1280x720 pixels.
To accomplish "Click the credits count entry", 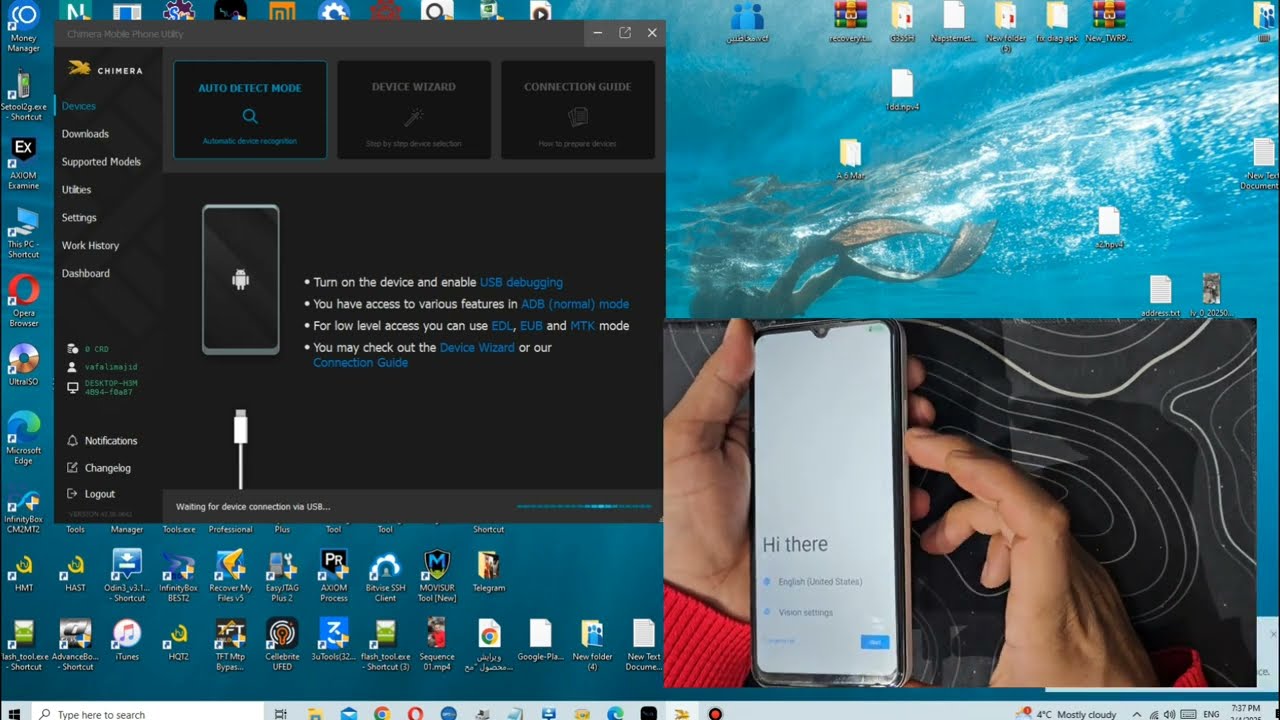I will 88,349.
